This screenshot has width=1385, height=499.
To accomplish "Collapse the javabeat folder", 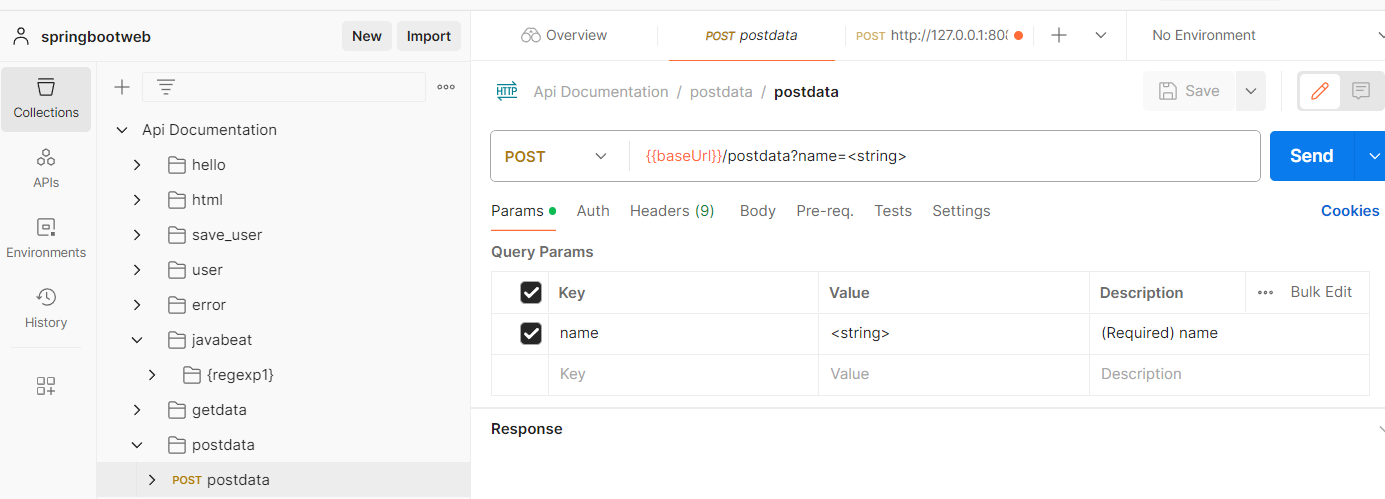I will [x=138, y=340].
